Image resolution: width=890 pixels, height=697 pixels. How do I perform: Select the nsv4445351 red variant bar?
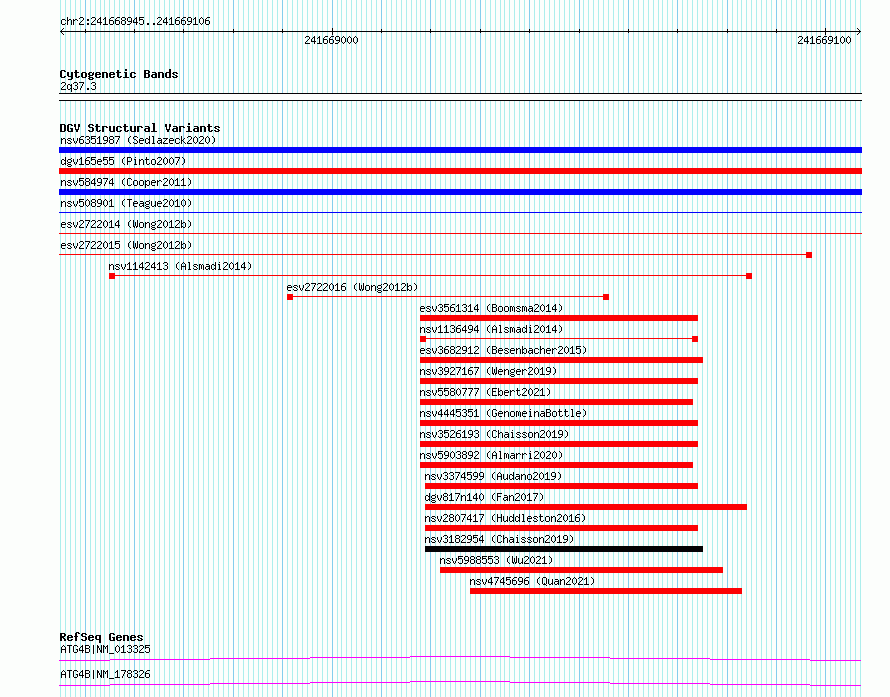click(559, 423)
